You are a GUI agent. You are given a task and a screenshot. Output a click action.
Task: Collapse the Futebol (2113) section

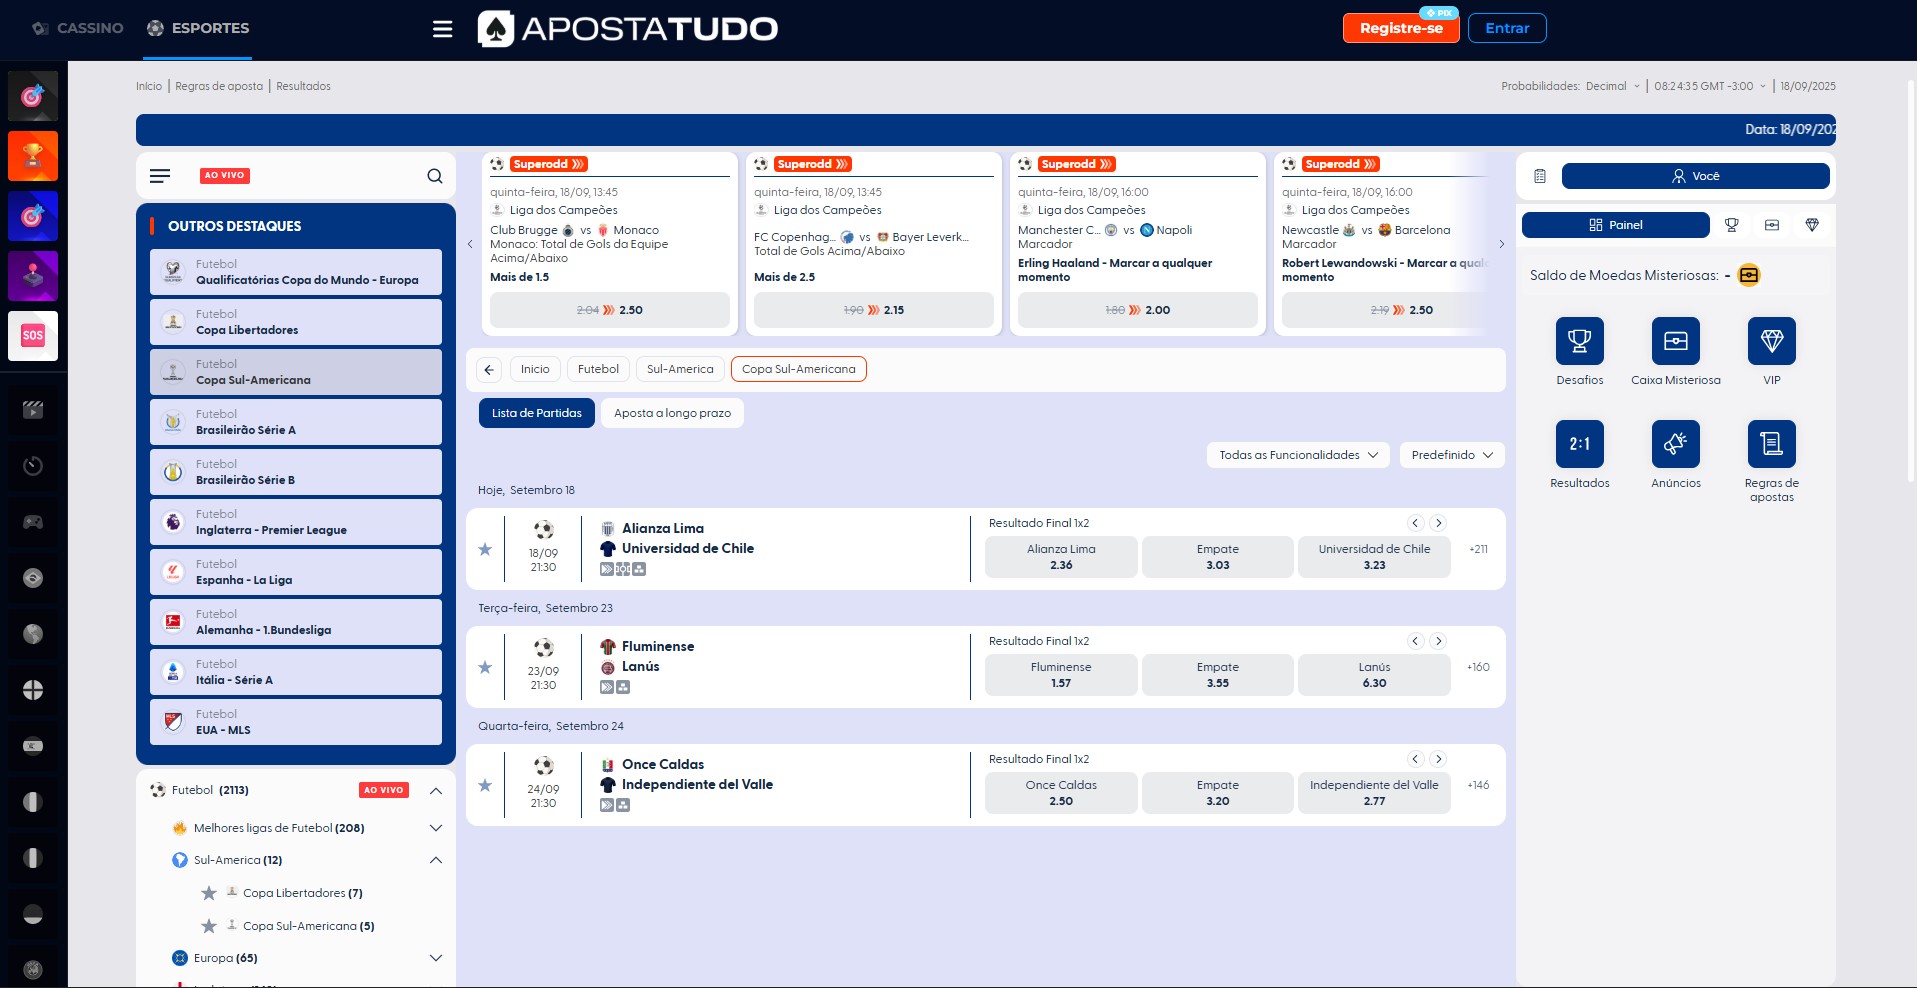click(x=436, y=791)
